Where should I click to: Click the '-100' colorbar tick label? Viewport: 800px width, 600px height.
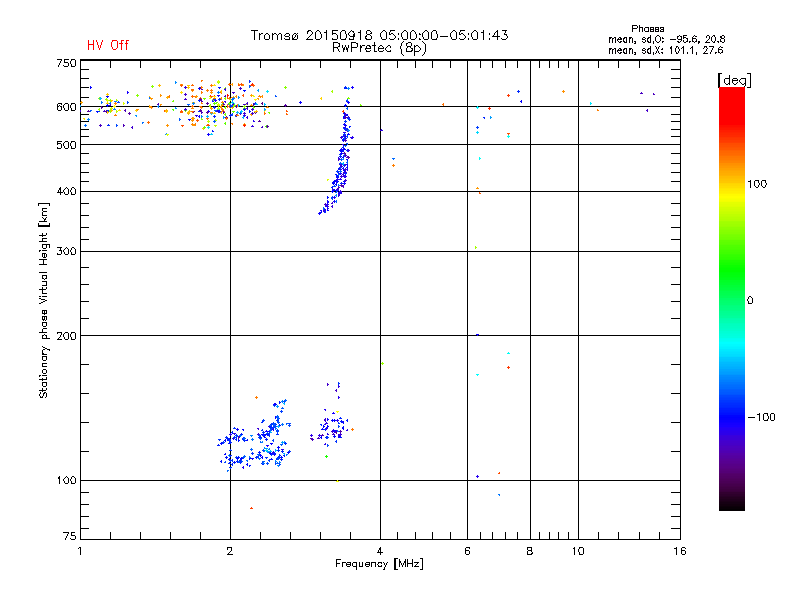(x=761, y=417)
